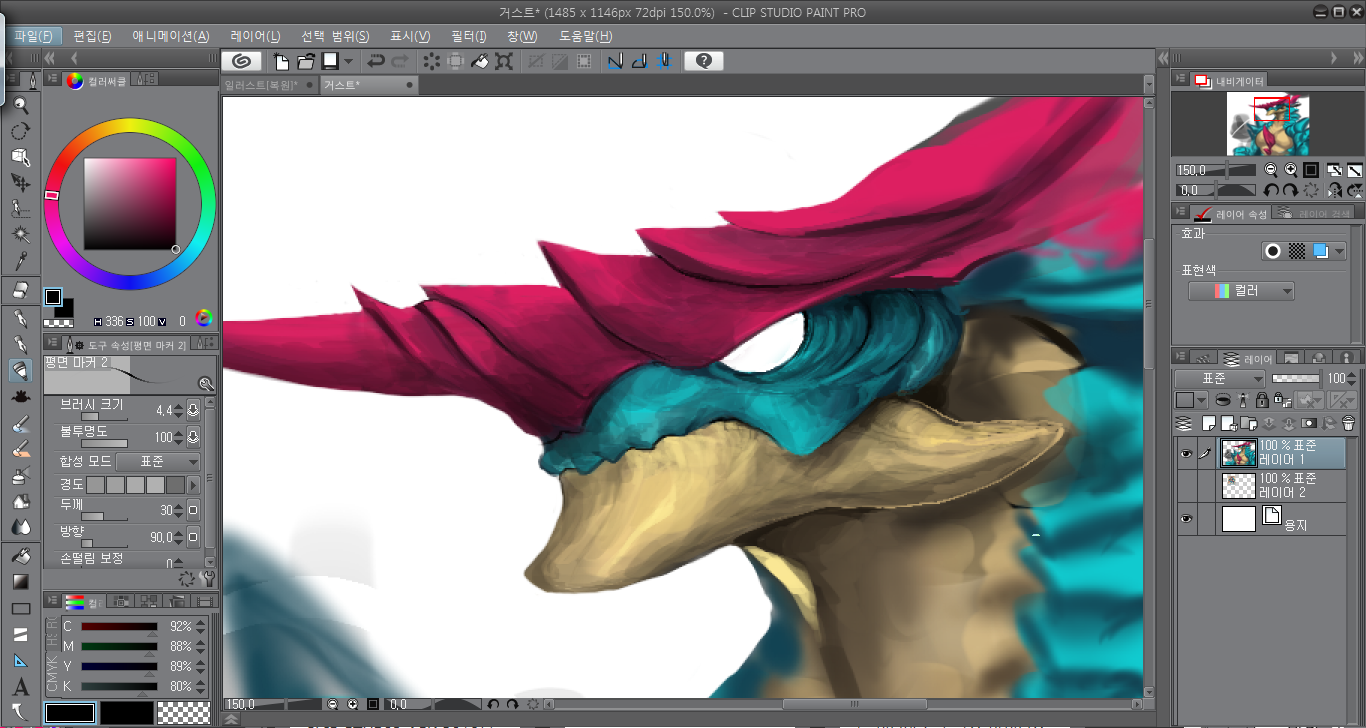Image resolution: width=1366 pixels, height=728 pixels.
Task: Zoom out in the Navigator panel
Action: pyautogui.click(x=1271, y=170)
